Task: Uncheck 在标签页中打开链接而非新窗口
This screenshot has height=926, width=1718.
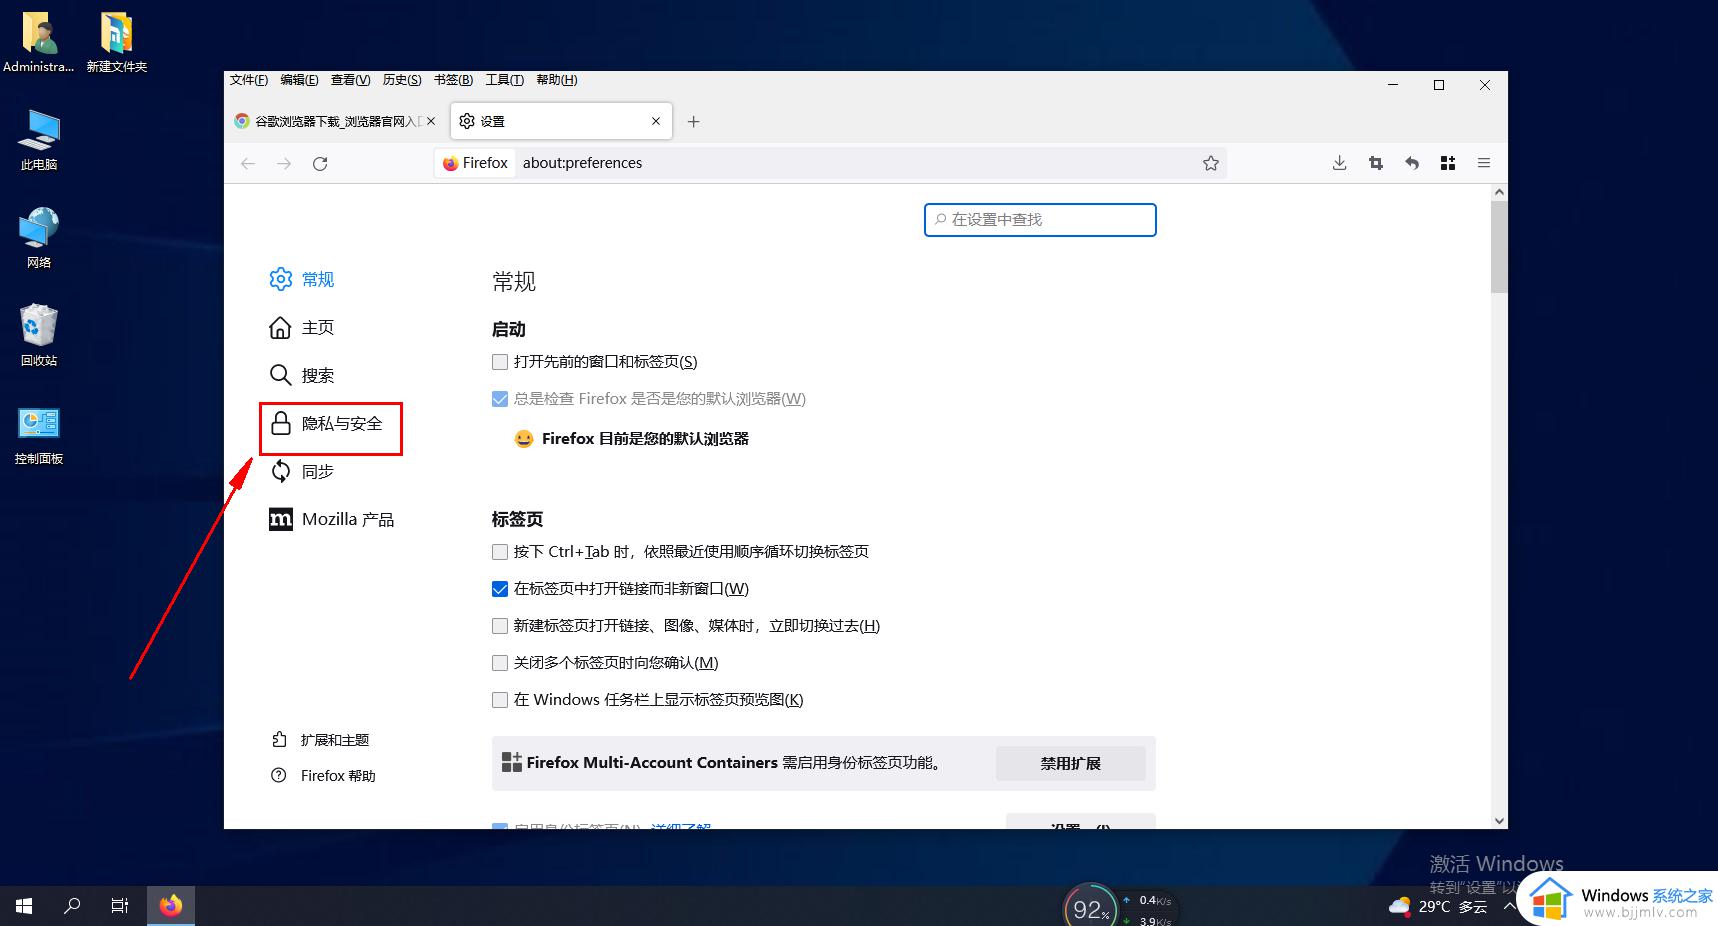Action: (500, 589)
